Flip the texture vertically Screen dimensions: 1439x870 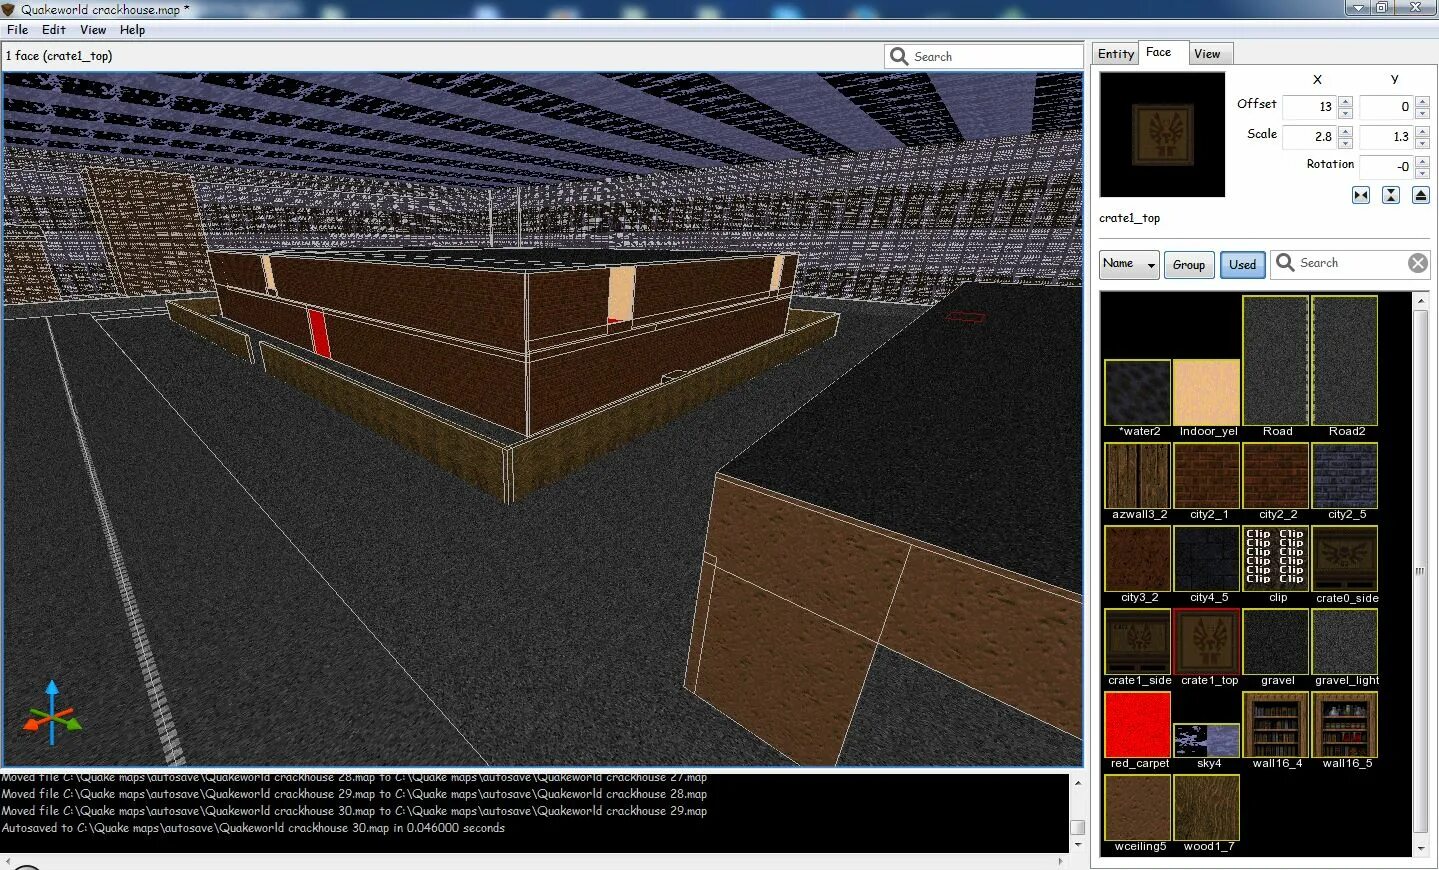[1391, 195]
